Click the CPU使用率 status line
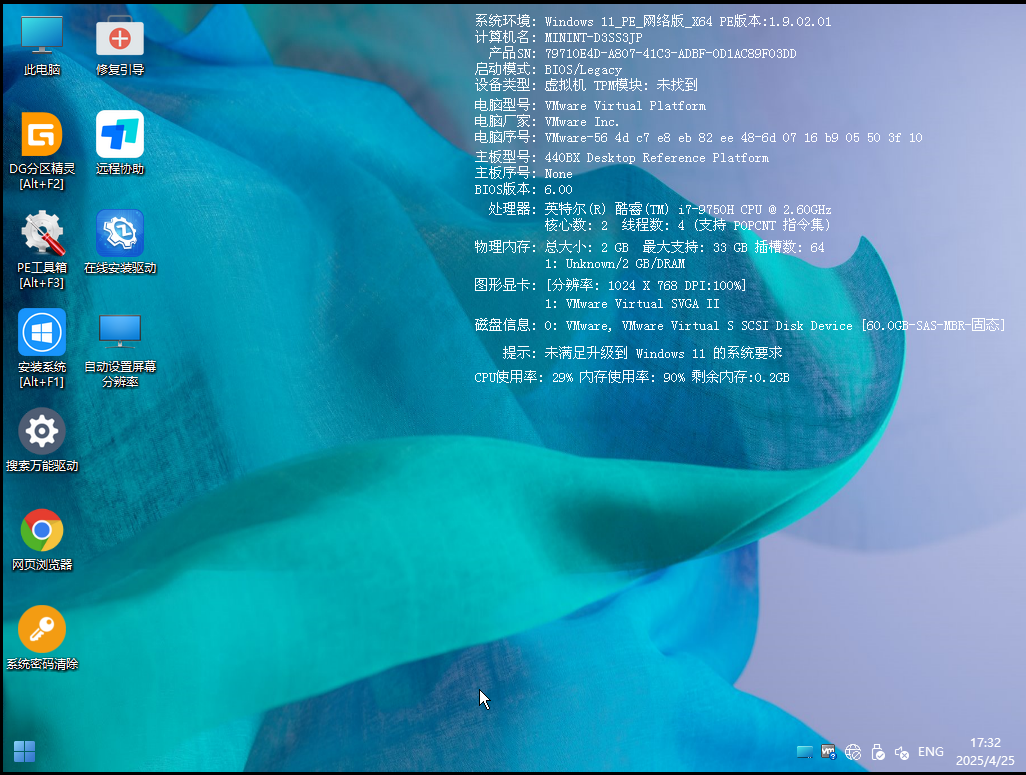 click(x=632, y=377)
